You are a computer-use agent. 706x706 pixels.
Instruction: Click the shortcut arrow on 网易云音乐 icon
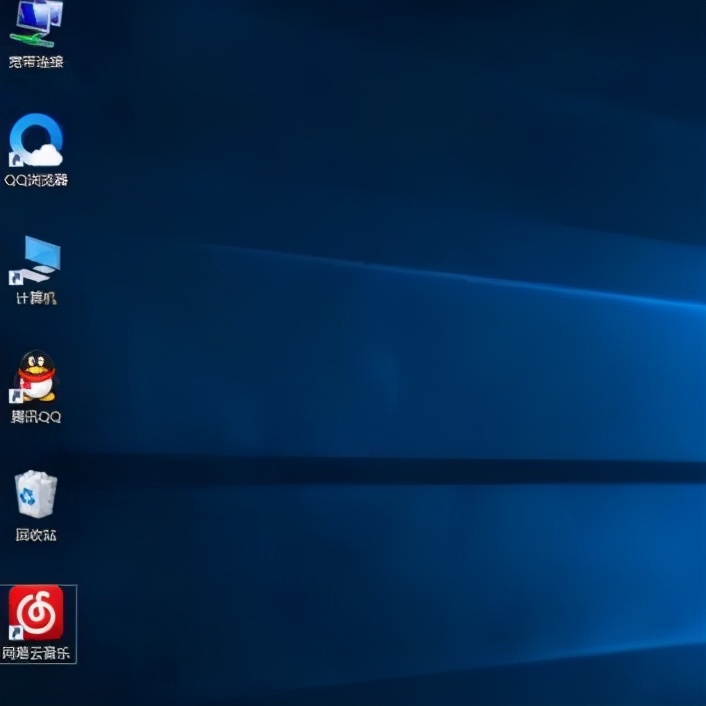16,632
